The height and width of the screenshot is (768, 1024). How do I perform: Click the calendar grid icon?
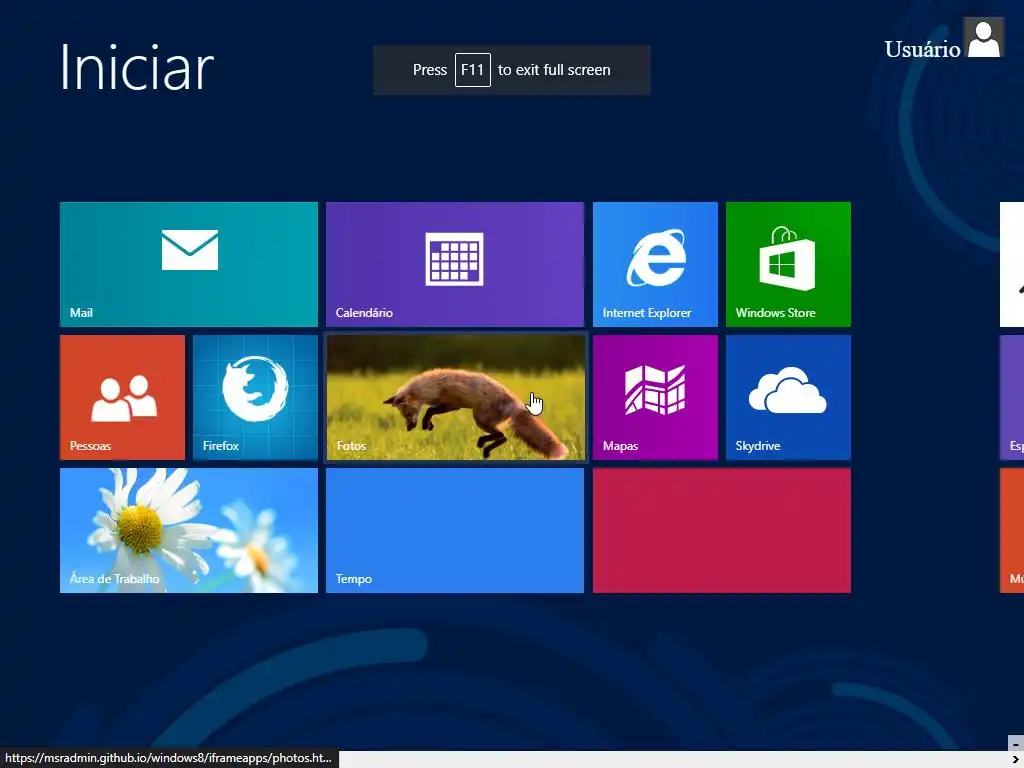455,259
